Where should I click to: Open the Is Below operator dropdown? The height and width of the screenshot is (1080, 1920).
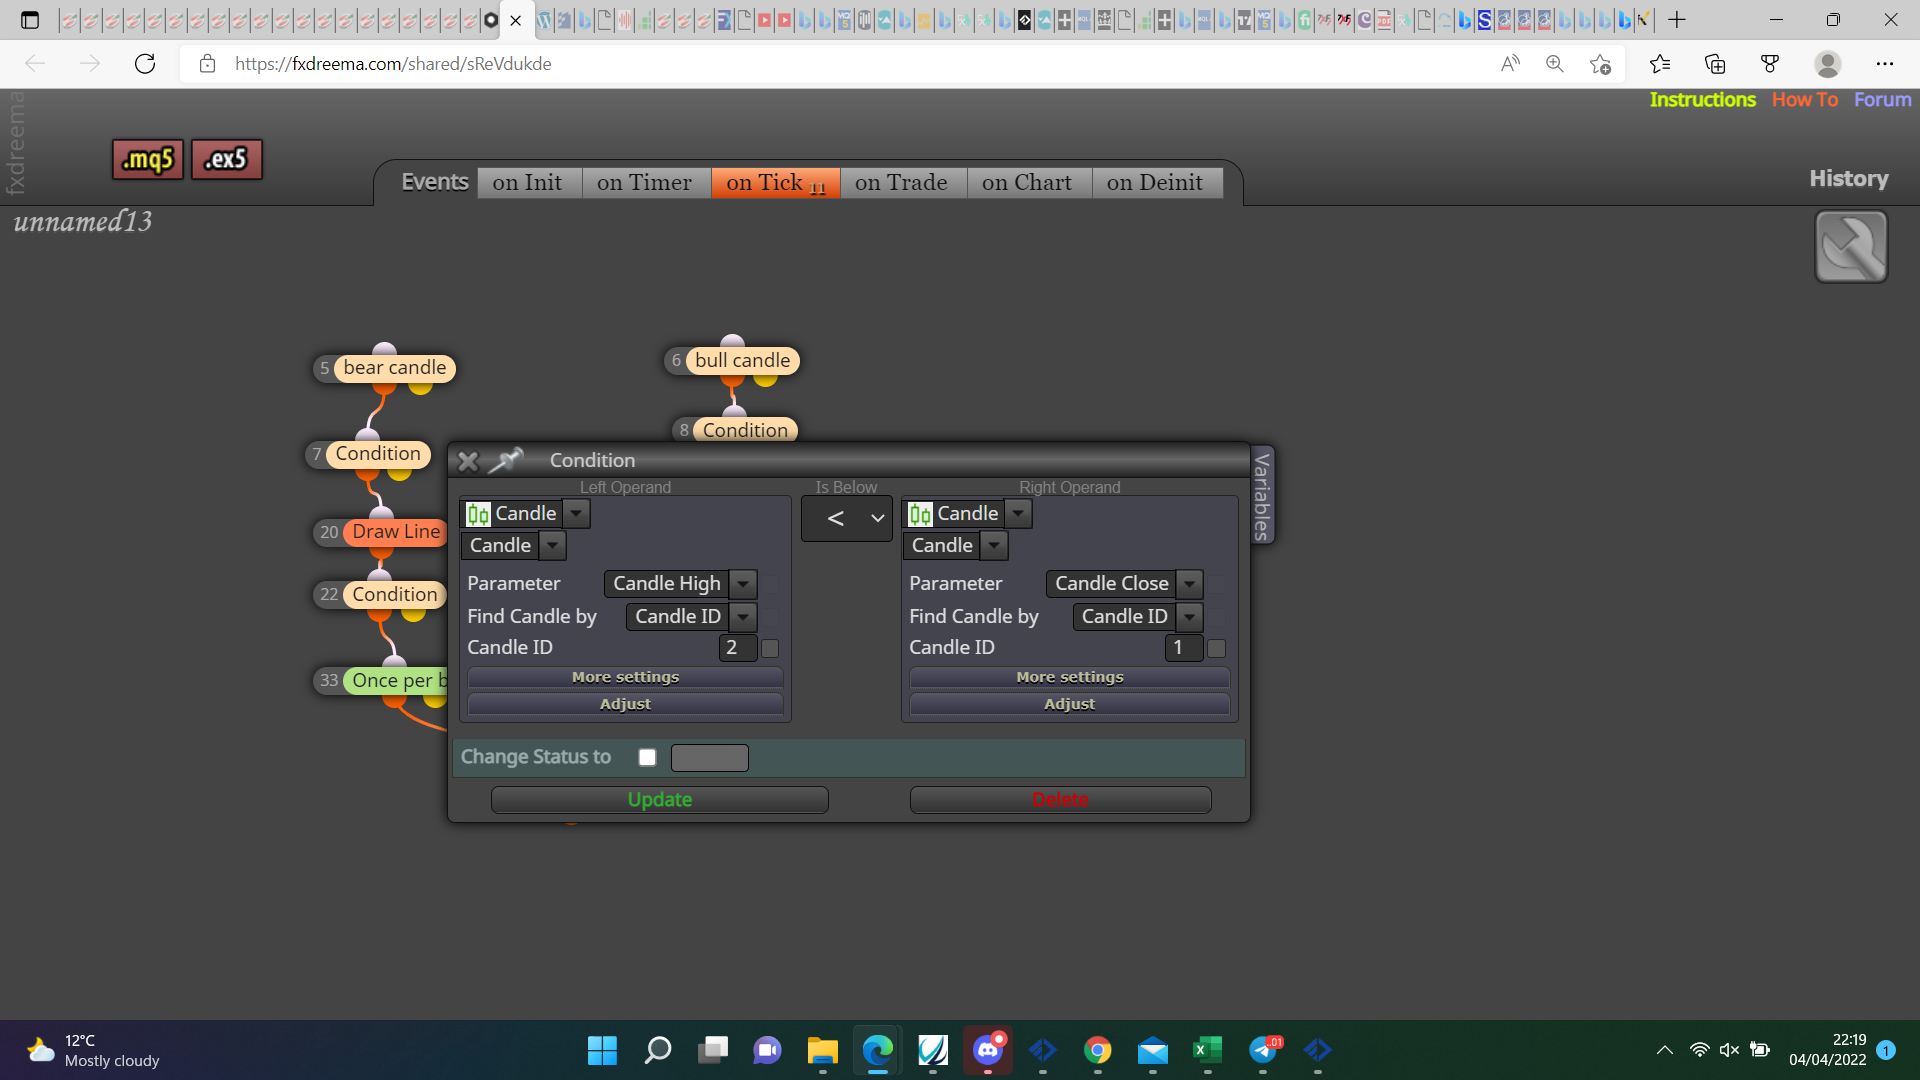point(847,518)
